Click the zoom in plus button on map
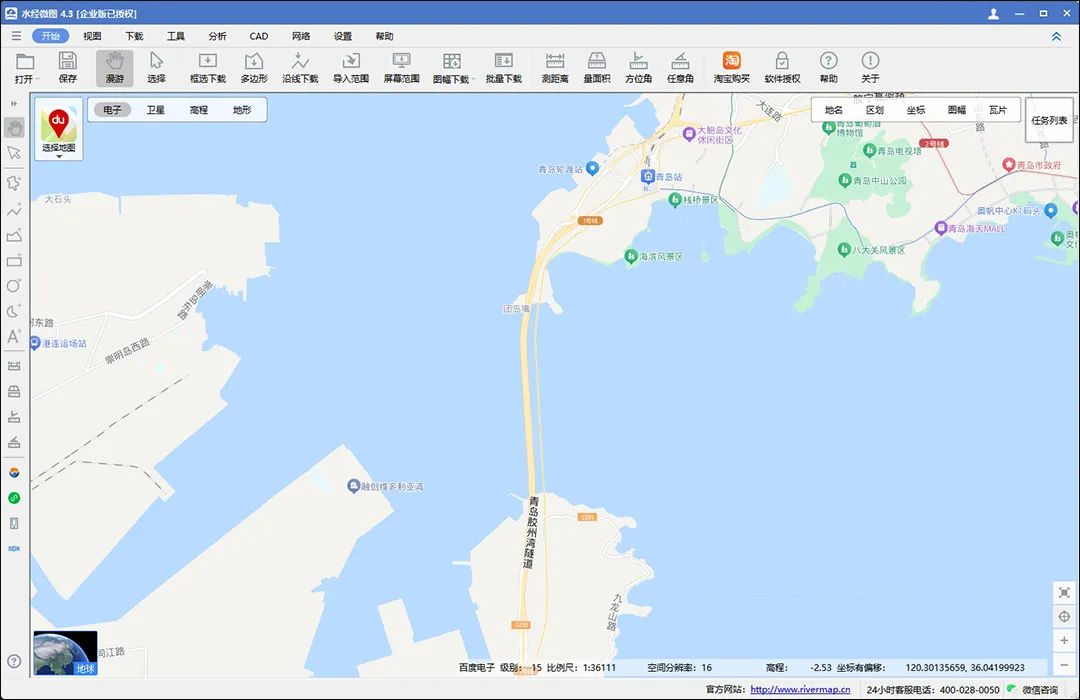Screen dimensions: 1080x700 click(1064, 640)
